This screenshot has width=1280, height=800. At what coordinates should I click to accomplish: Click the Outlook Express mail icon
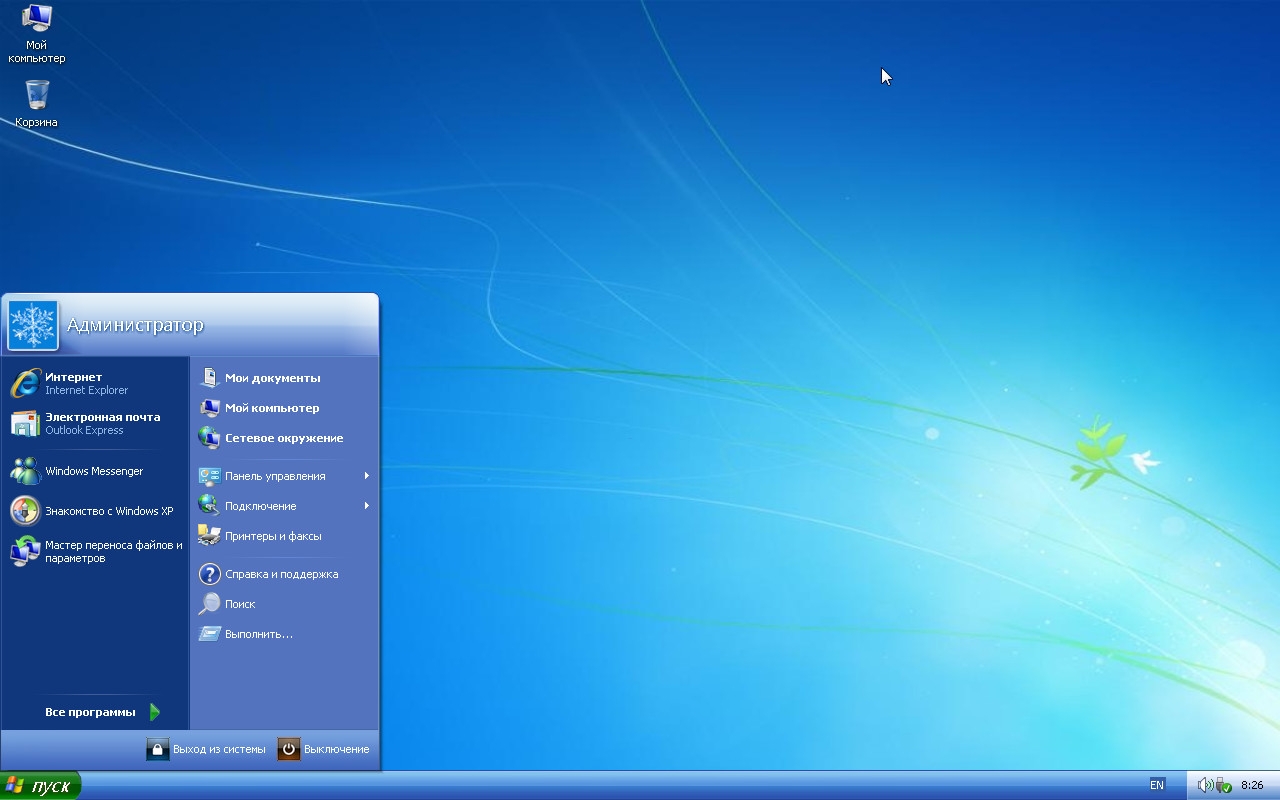(25, 423)
